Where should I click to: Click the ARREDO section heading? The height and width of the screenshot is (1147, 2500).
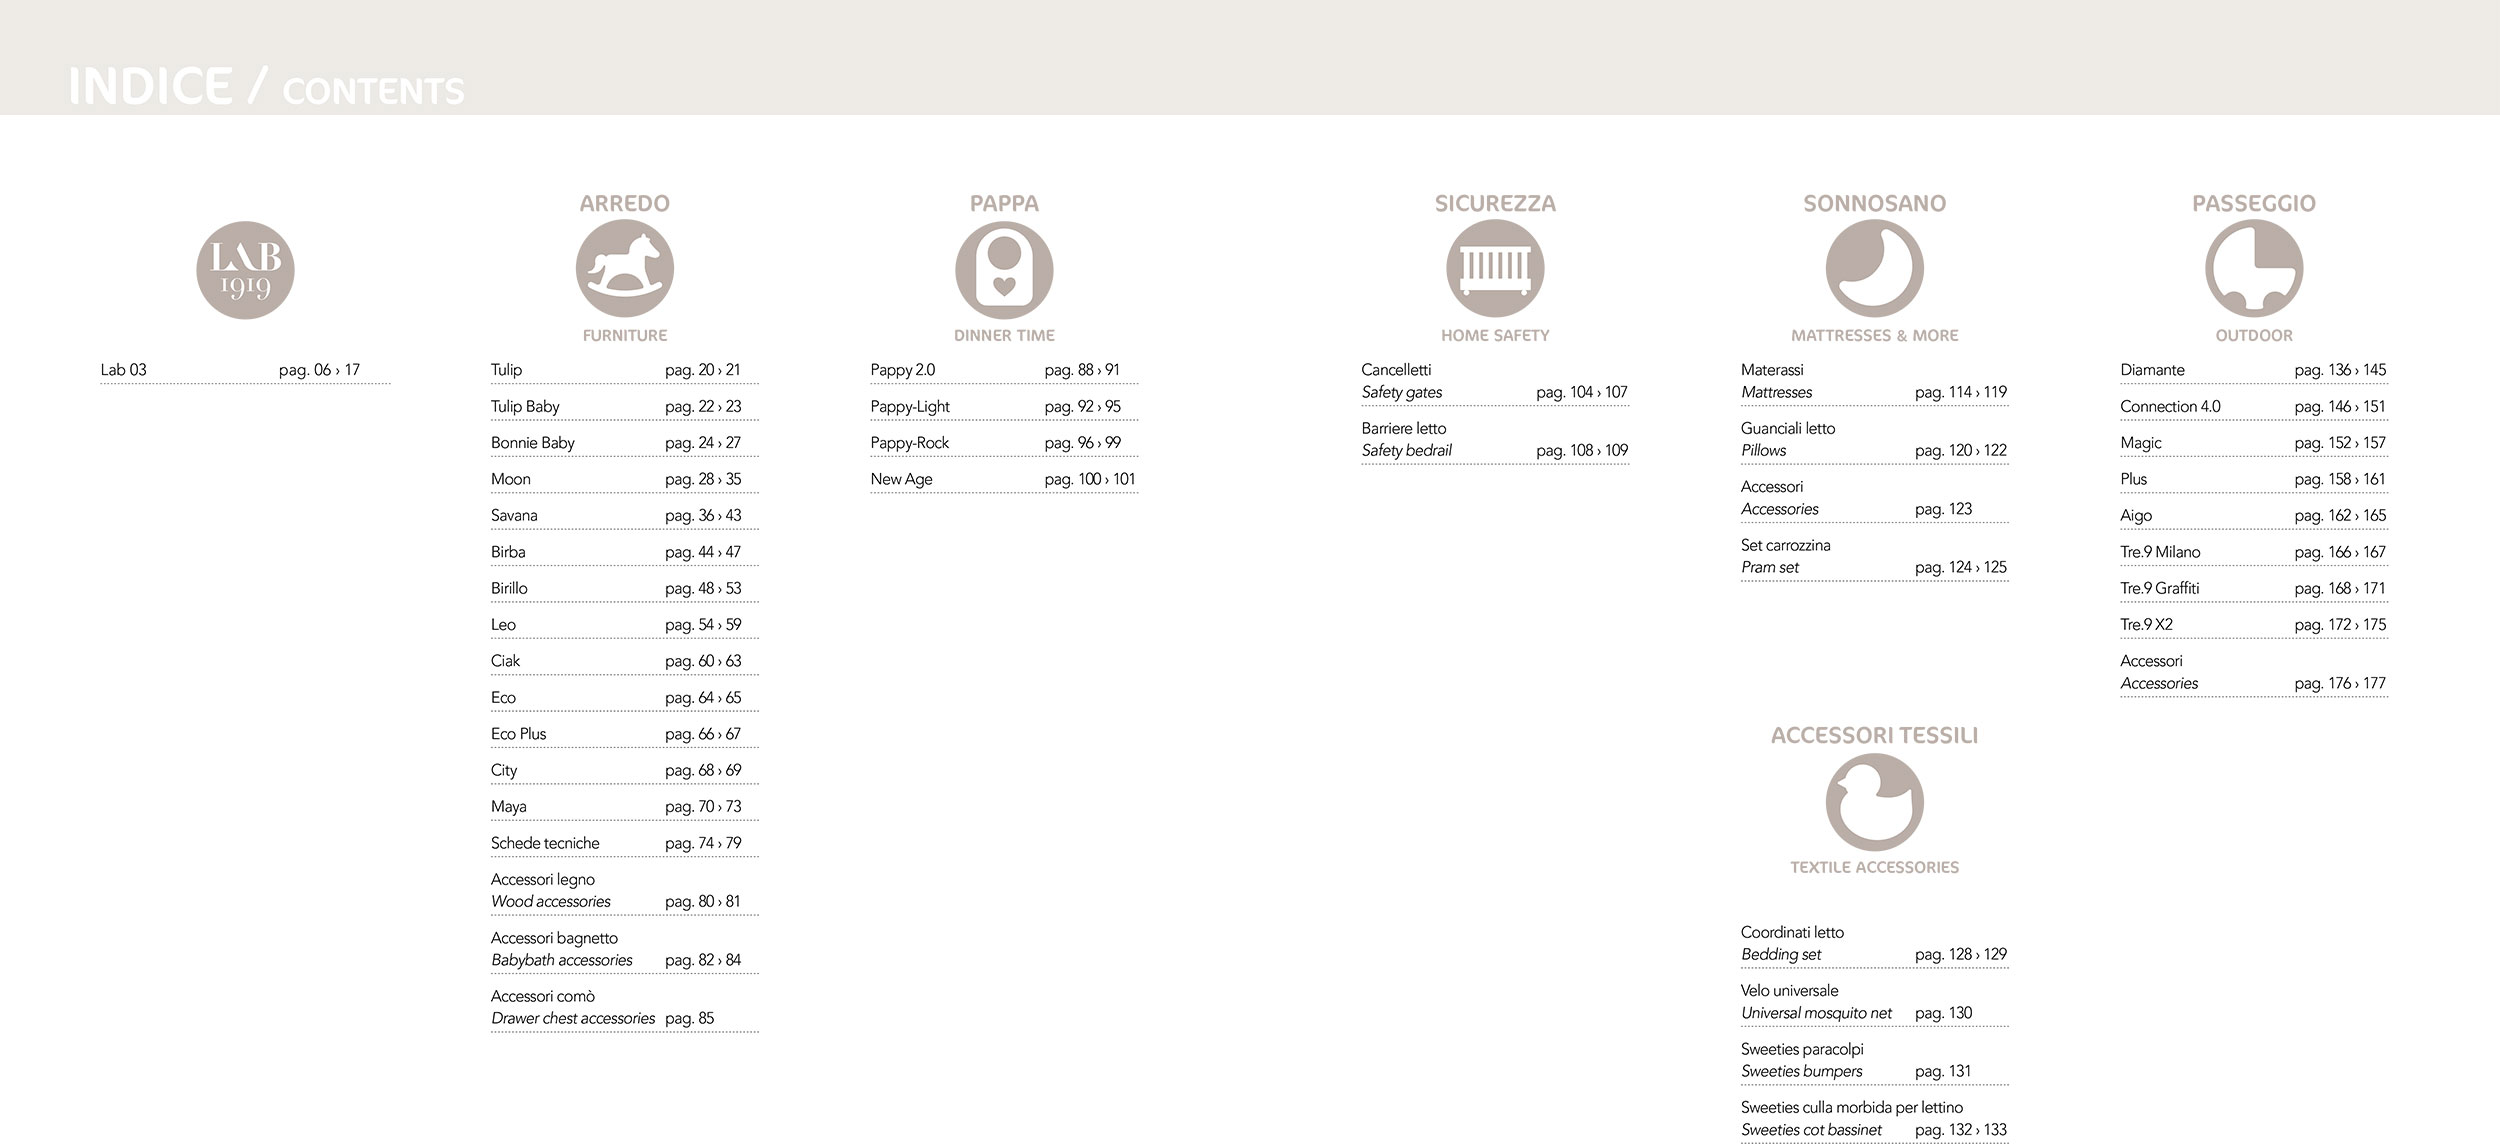[625, 203]
